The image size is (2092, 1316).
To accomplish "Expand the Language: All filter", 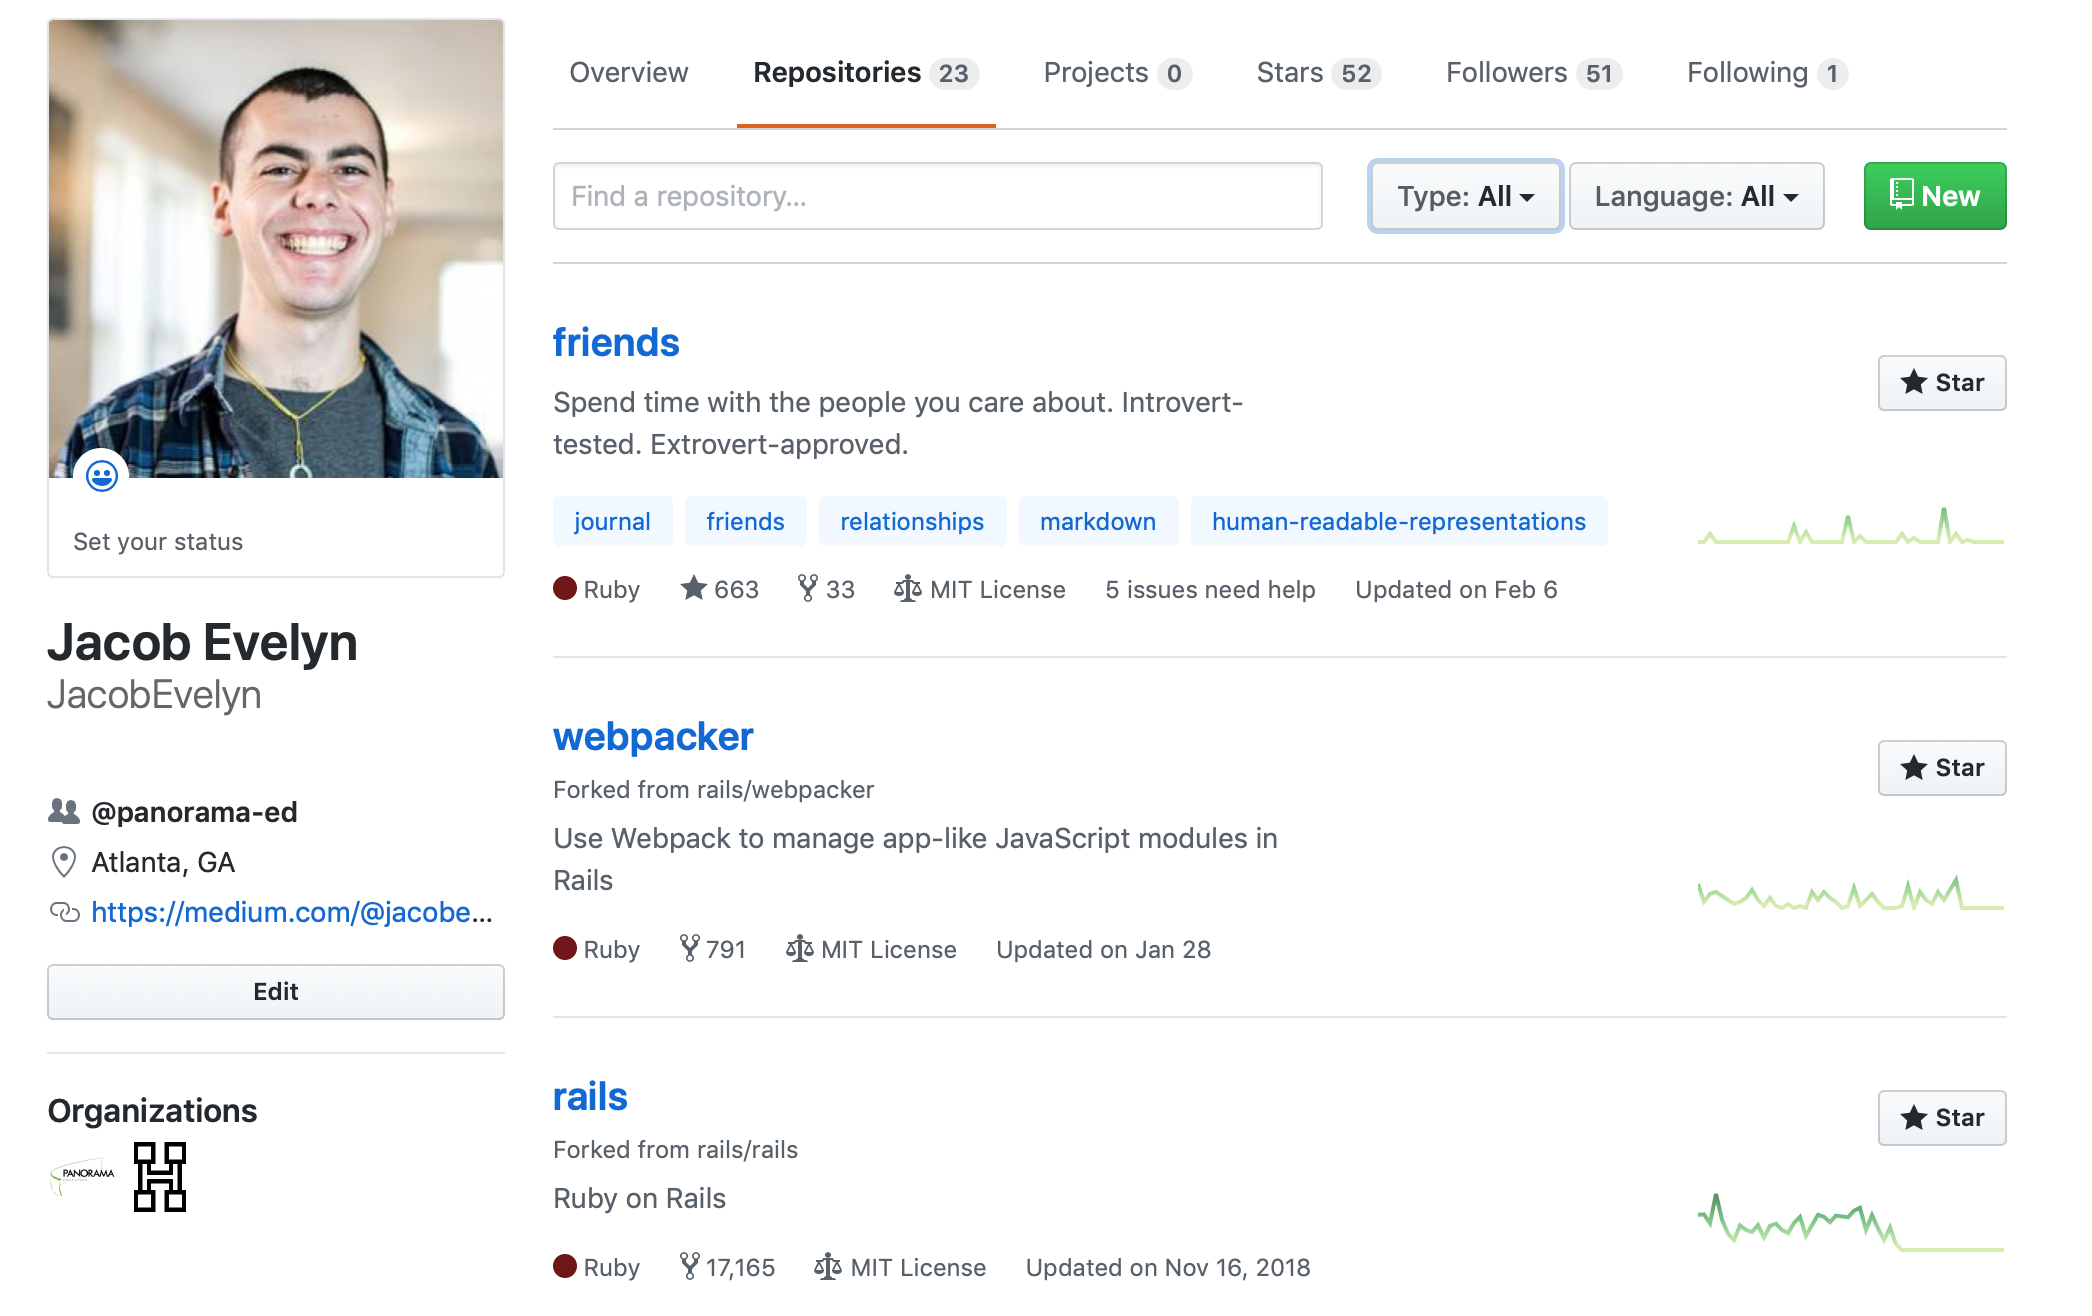I will click(x=1696, y=196).
